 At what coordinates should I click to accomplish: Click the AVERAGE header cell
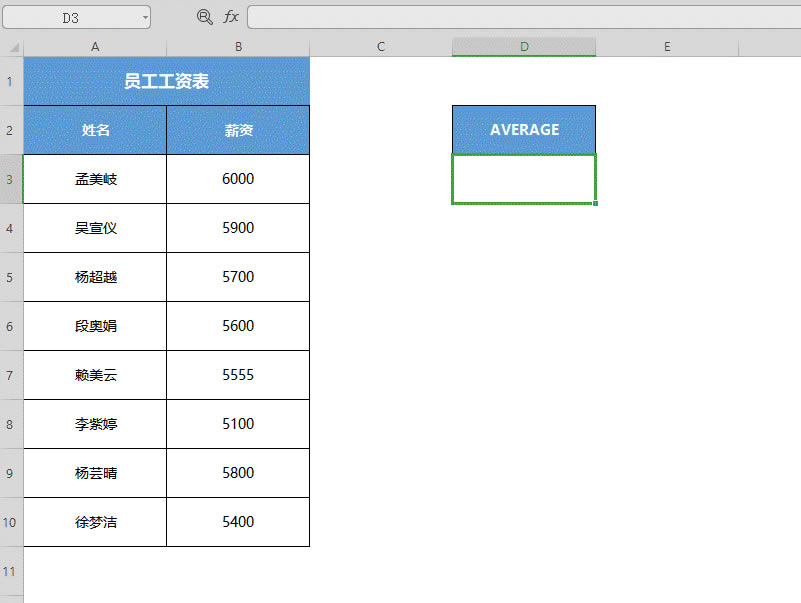tap(524, 130)
